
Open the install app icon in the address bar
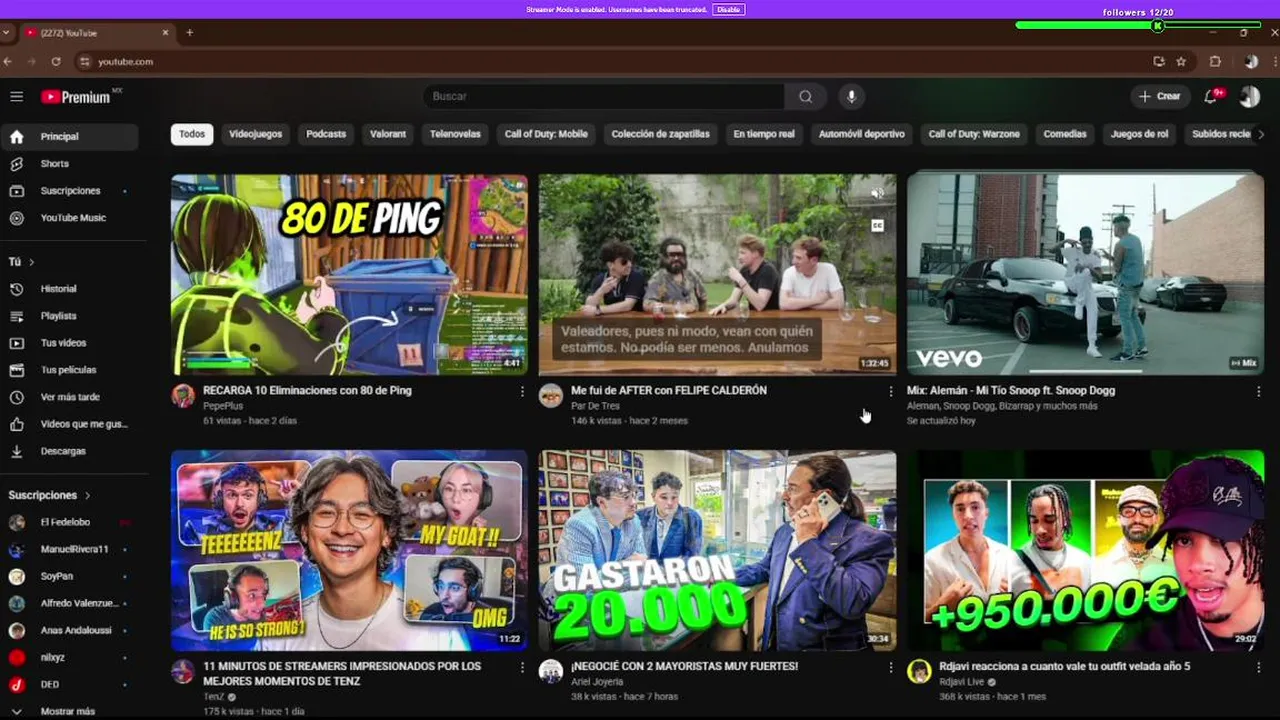tap(1159, 61)
